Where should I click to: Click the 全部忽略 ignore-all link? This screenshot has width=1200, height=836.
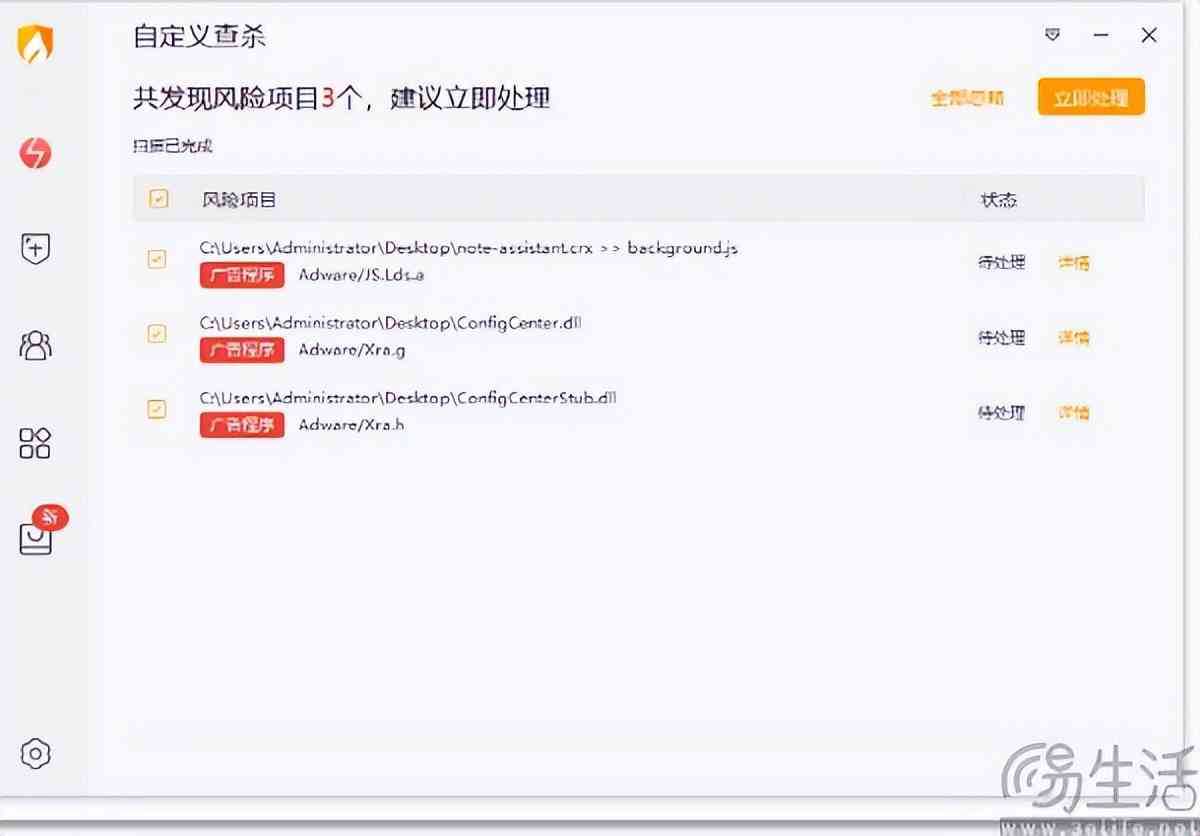[966, 99]
